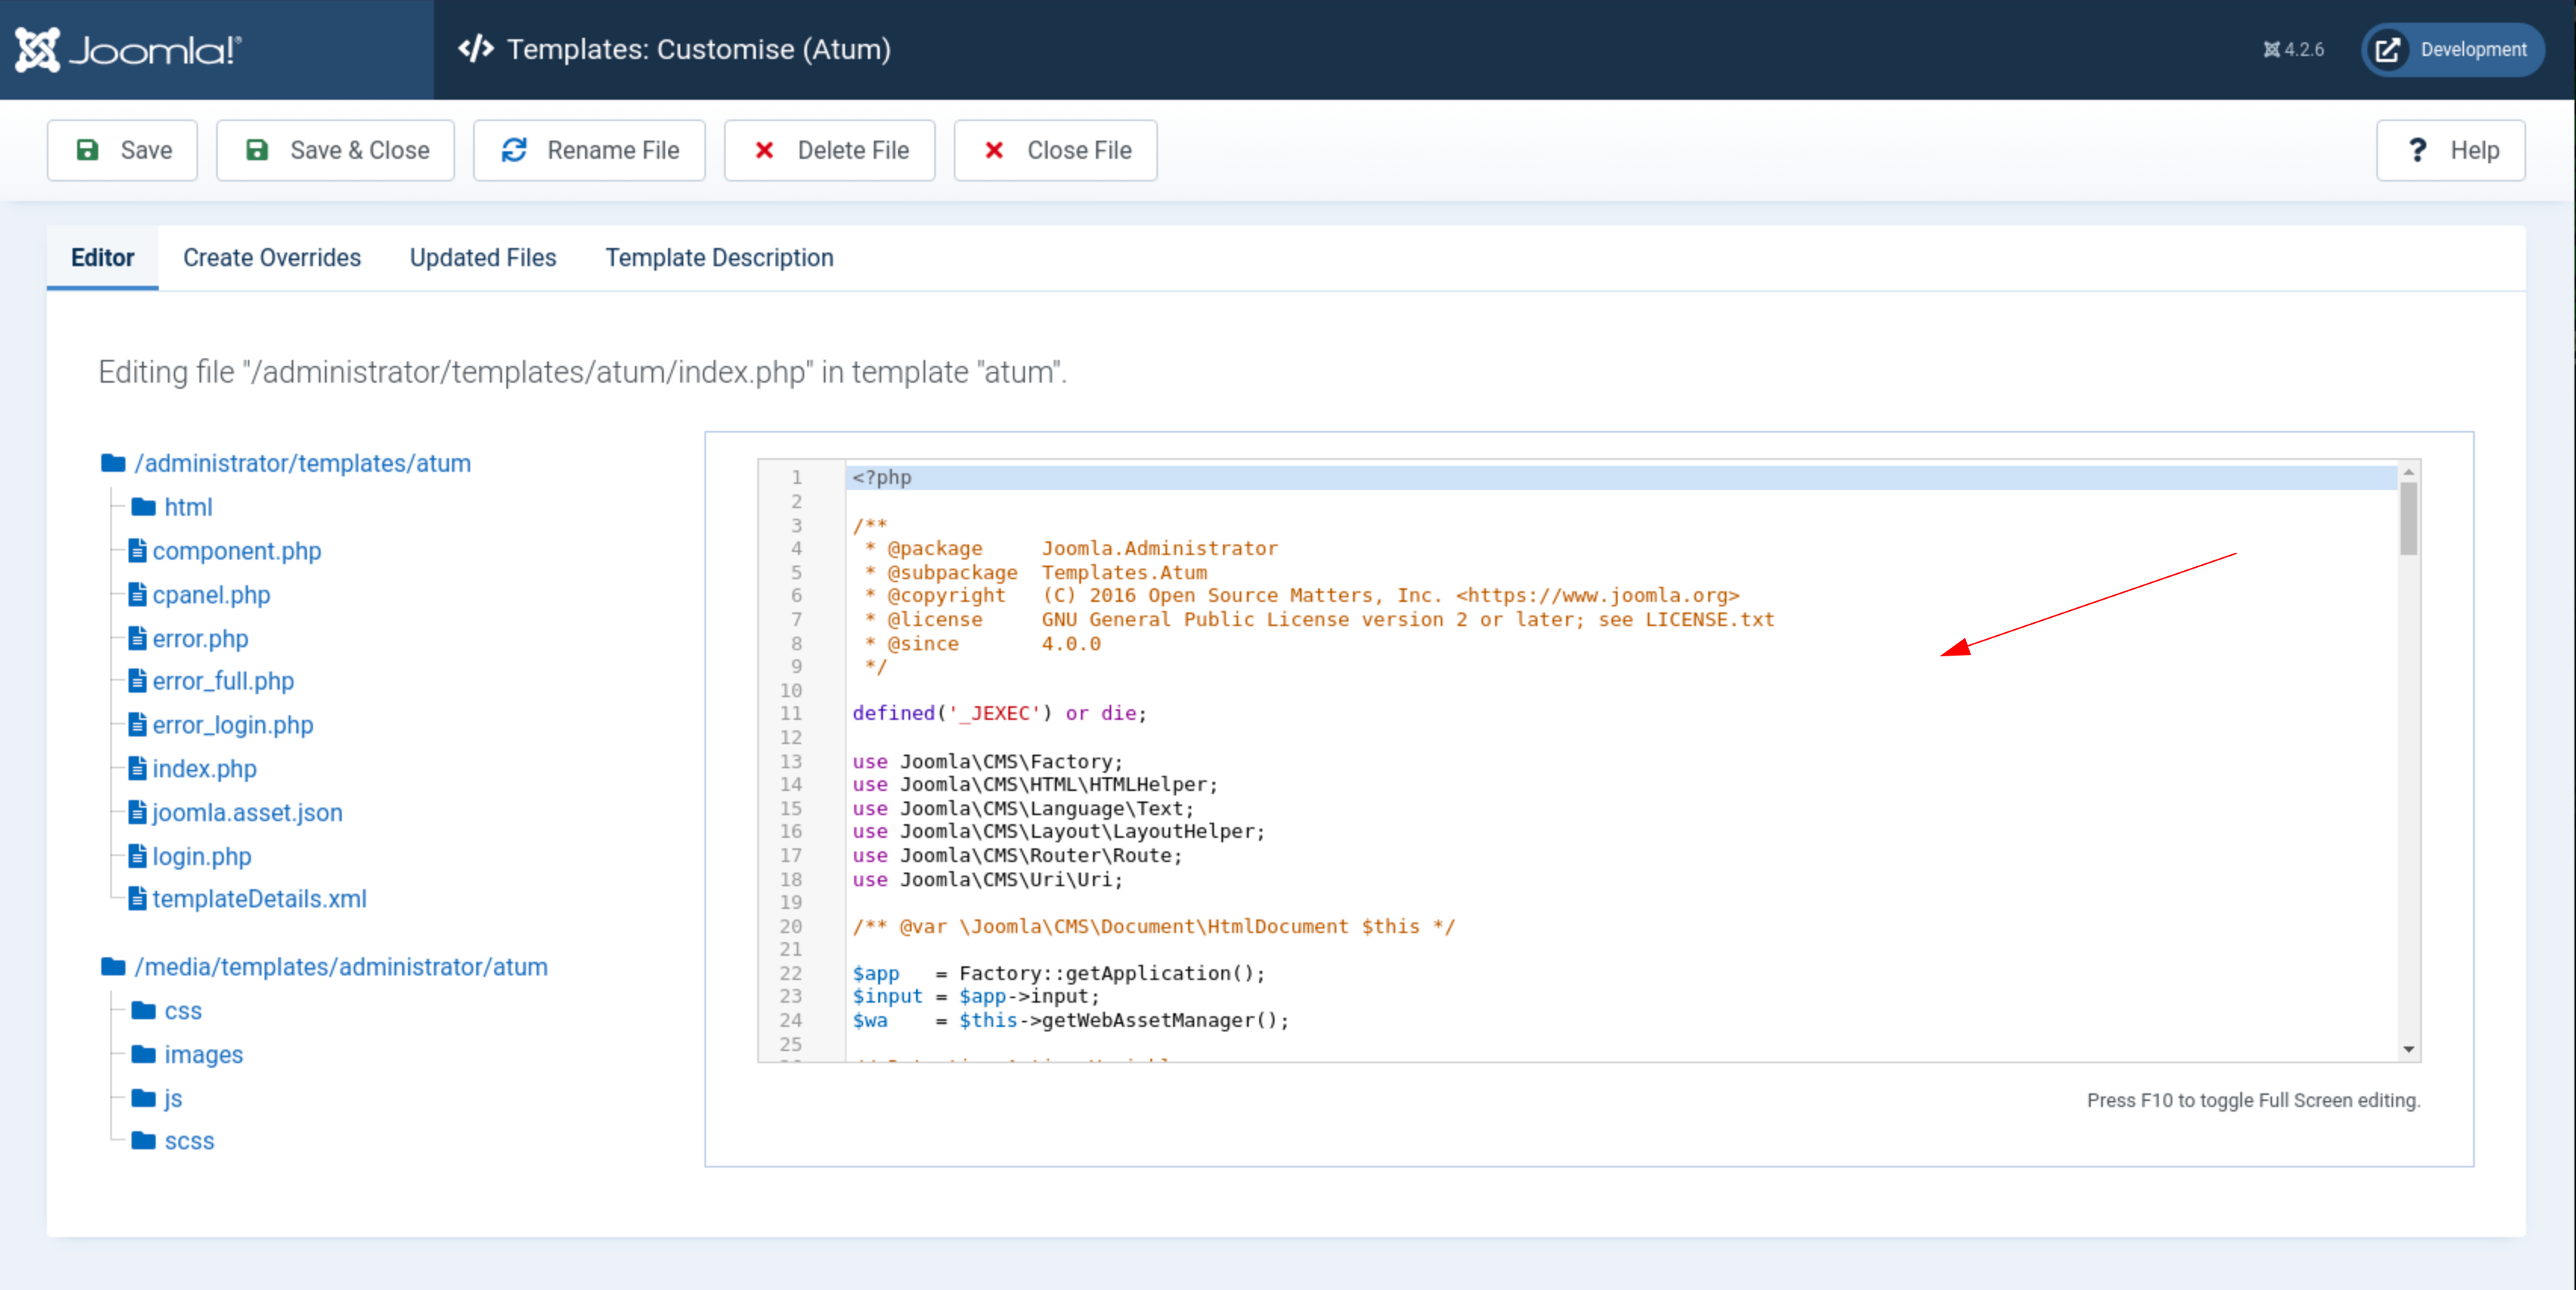The height and width of the screenshot is (1290, 2576).
Task: Click the file icon next to login.php
Action: click(x=138, y=855)
